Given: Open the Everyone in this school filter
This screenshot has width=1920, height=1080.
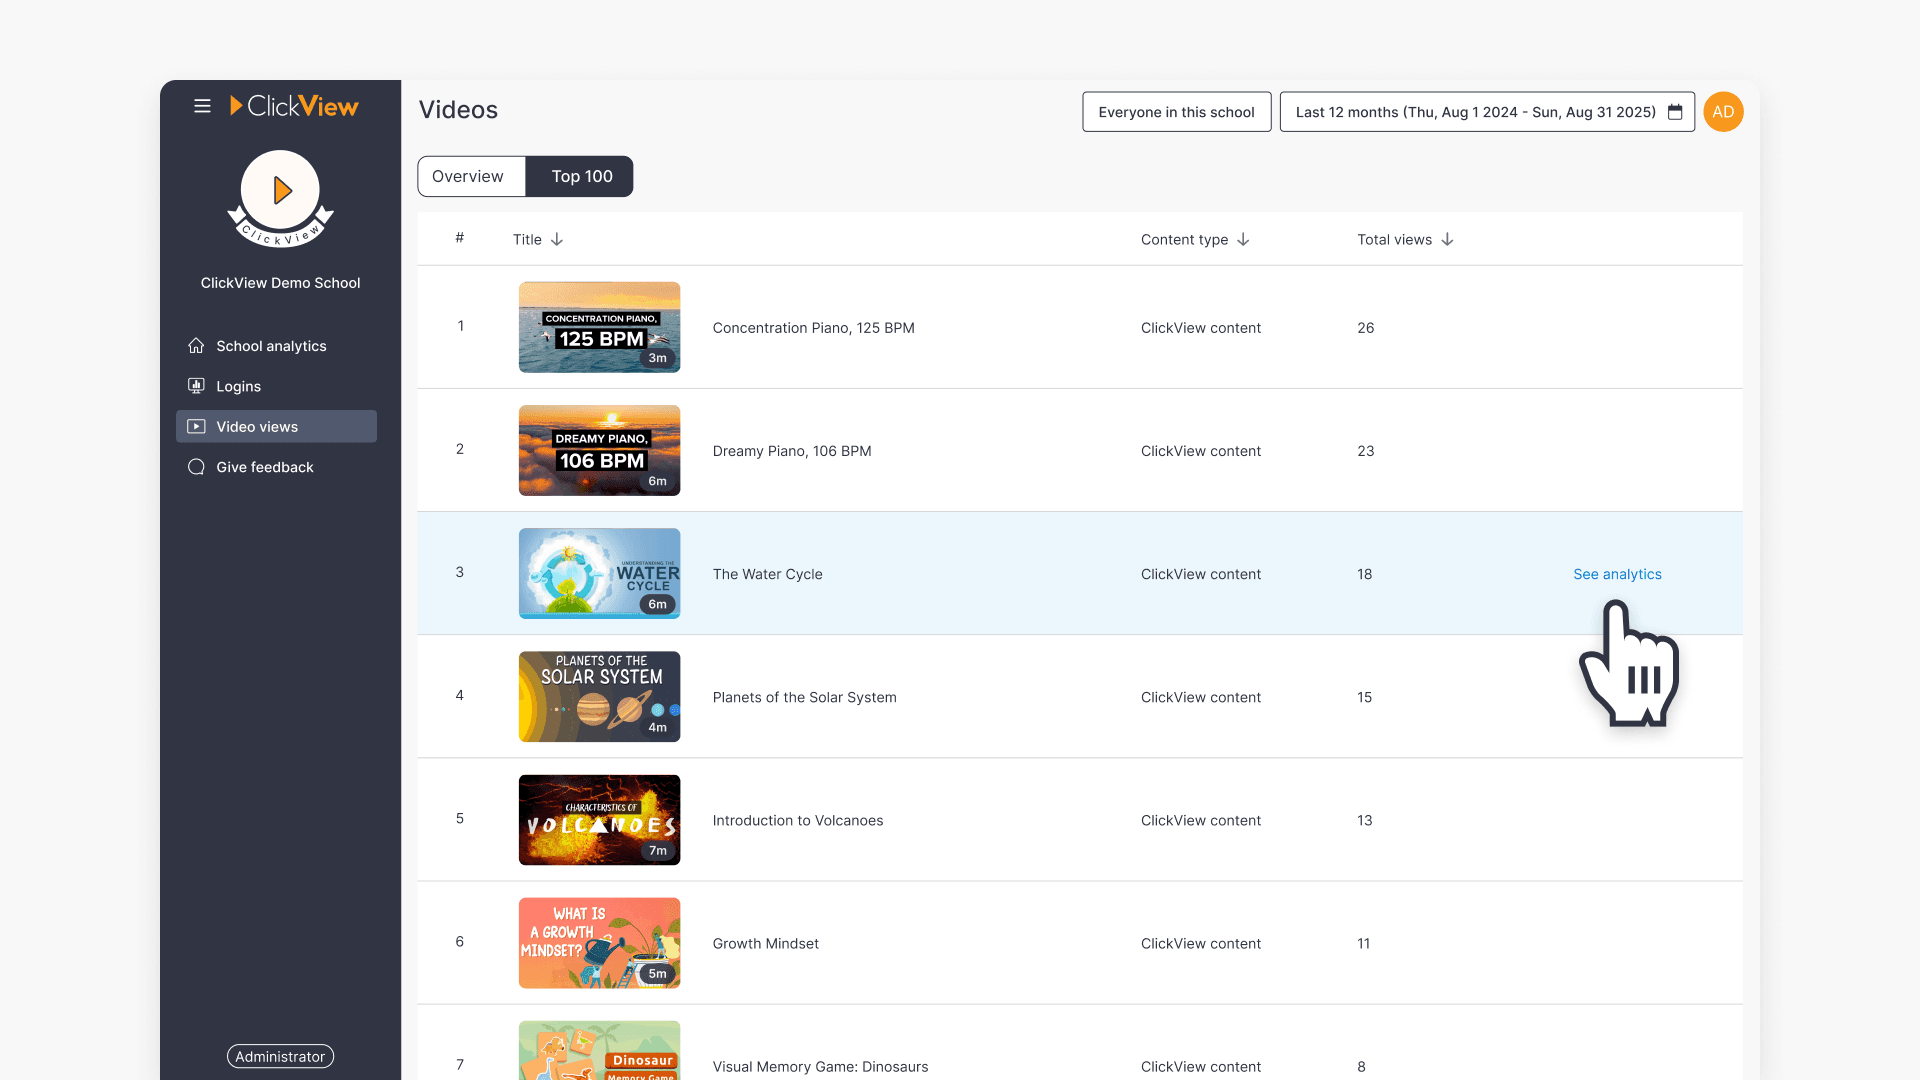Looking at the screenshot, I should 1176,111.
